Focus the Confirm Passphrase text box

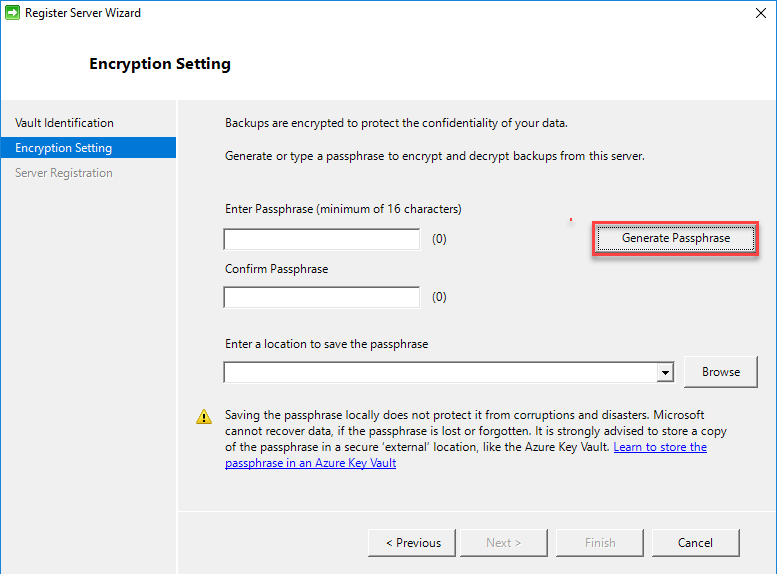pos(321,297)
